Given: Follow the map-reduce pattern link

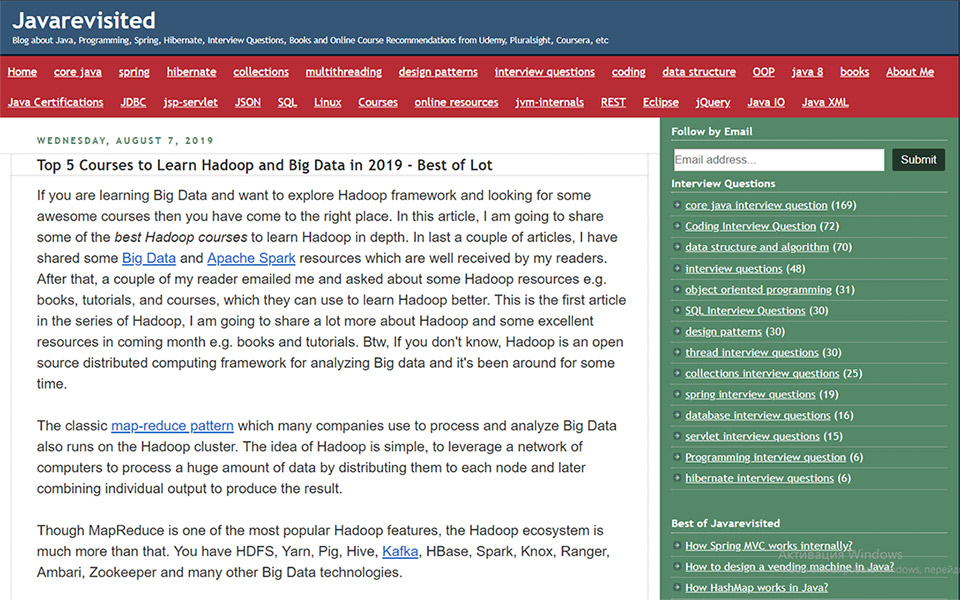Looking at the screenshot, I should 172,426.
